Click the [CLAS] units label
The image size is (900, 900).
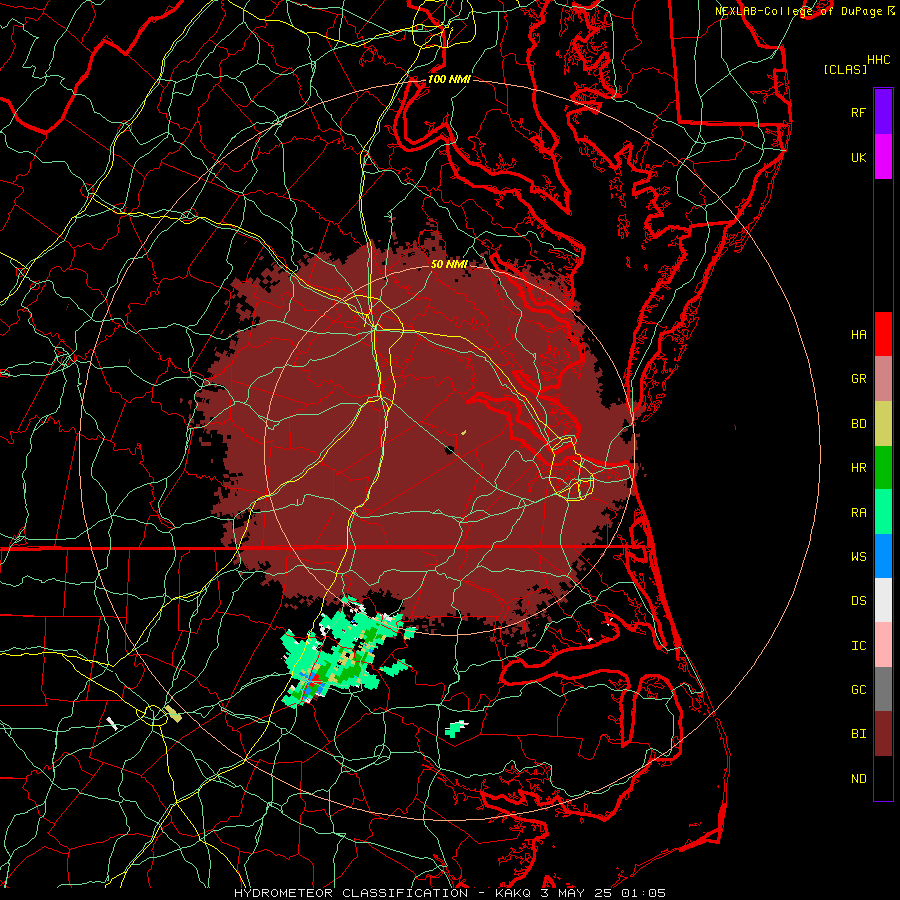pos(845,69)
